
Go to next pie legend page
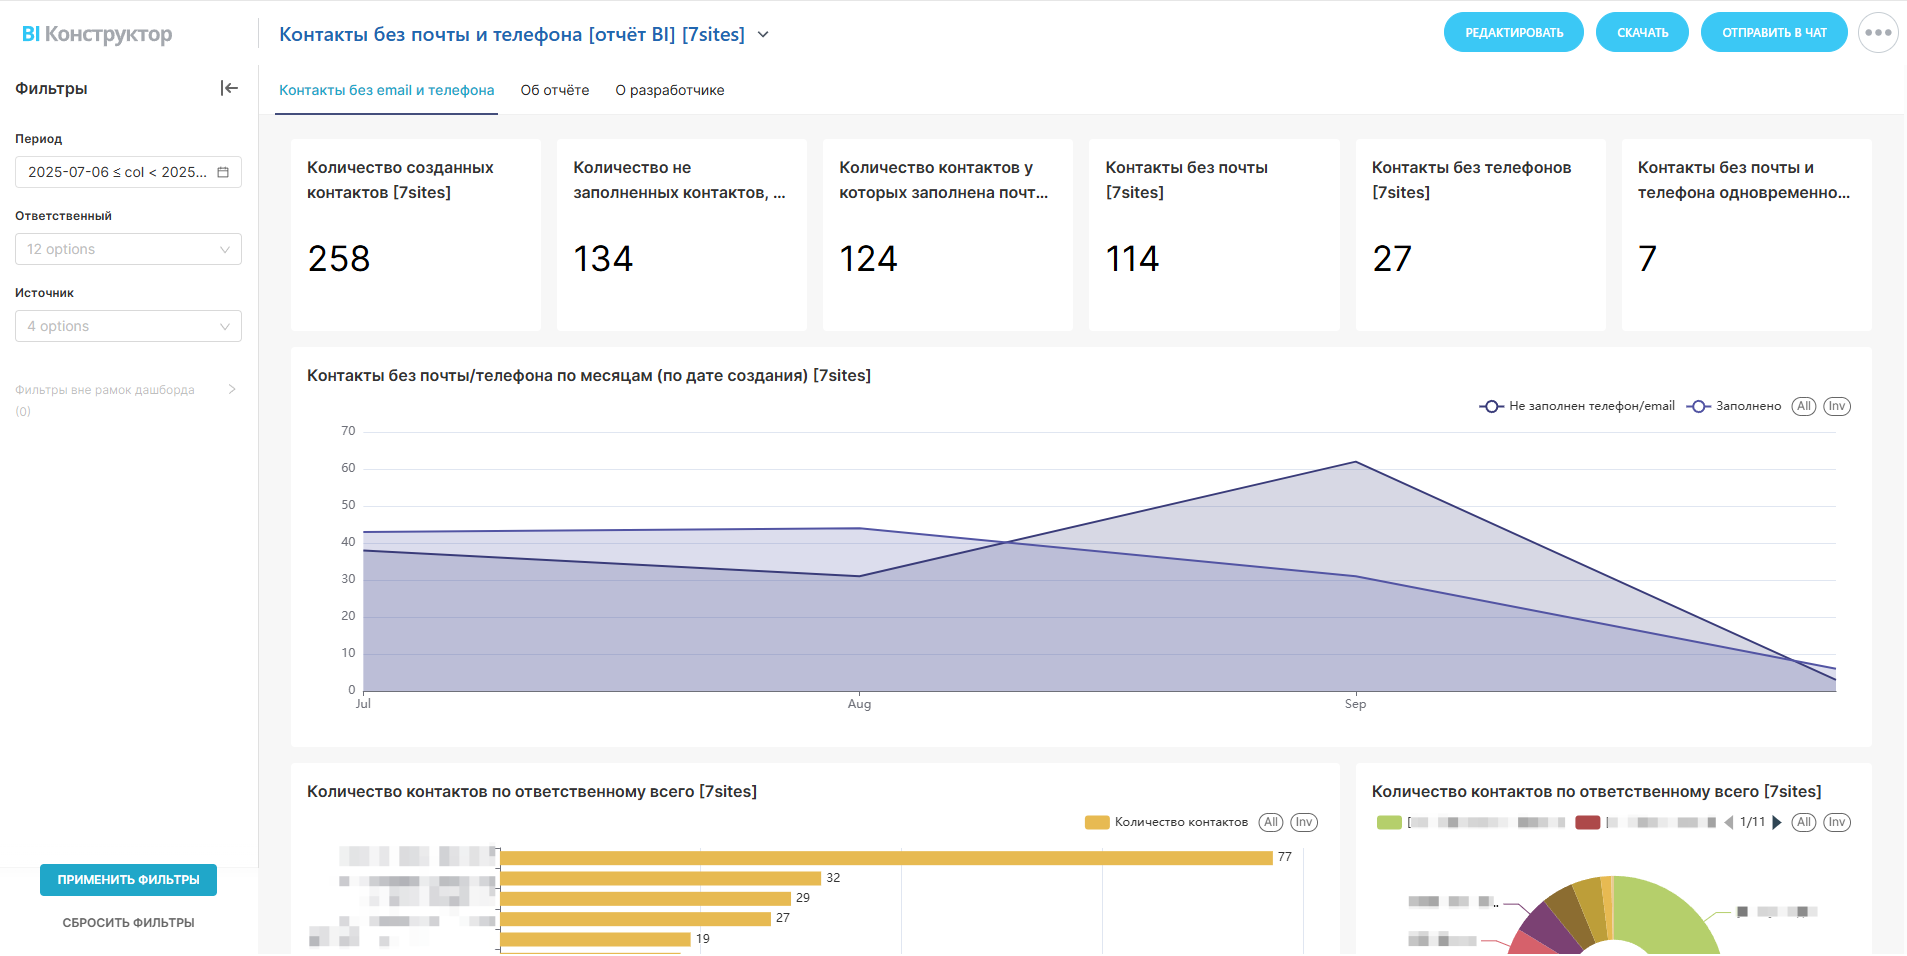tap(1777, 822)
